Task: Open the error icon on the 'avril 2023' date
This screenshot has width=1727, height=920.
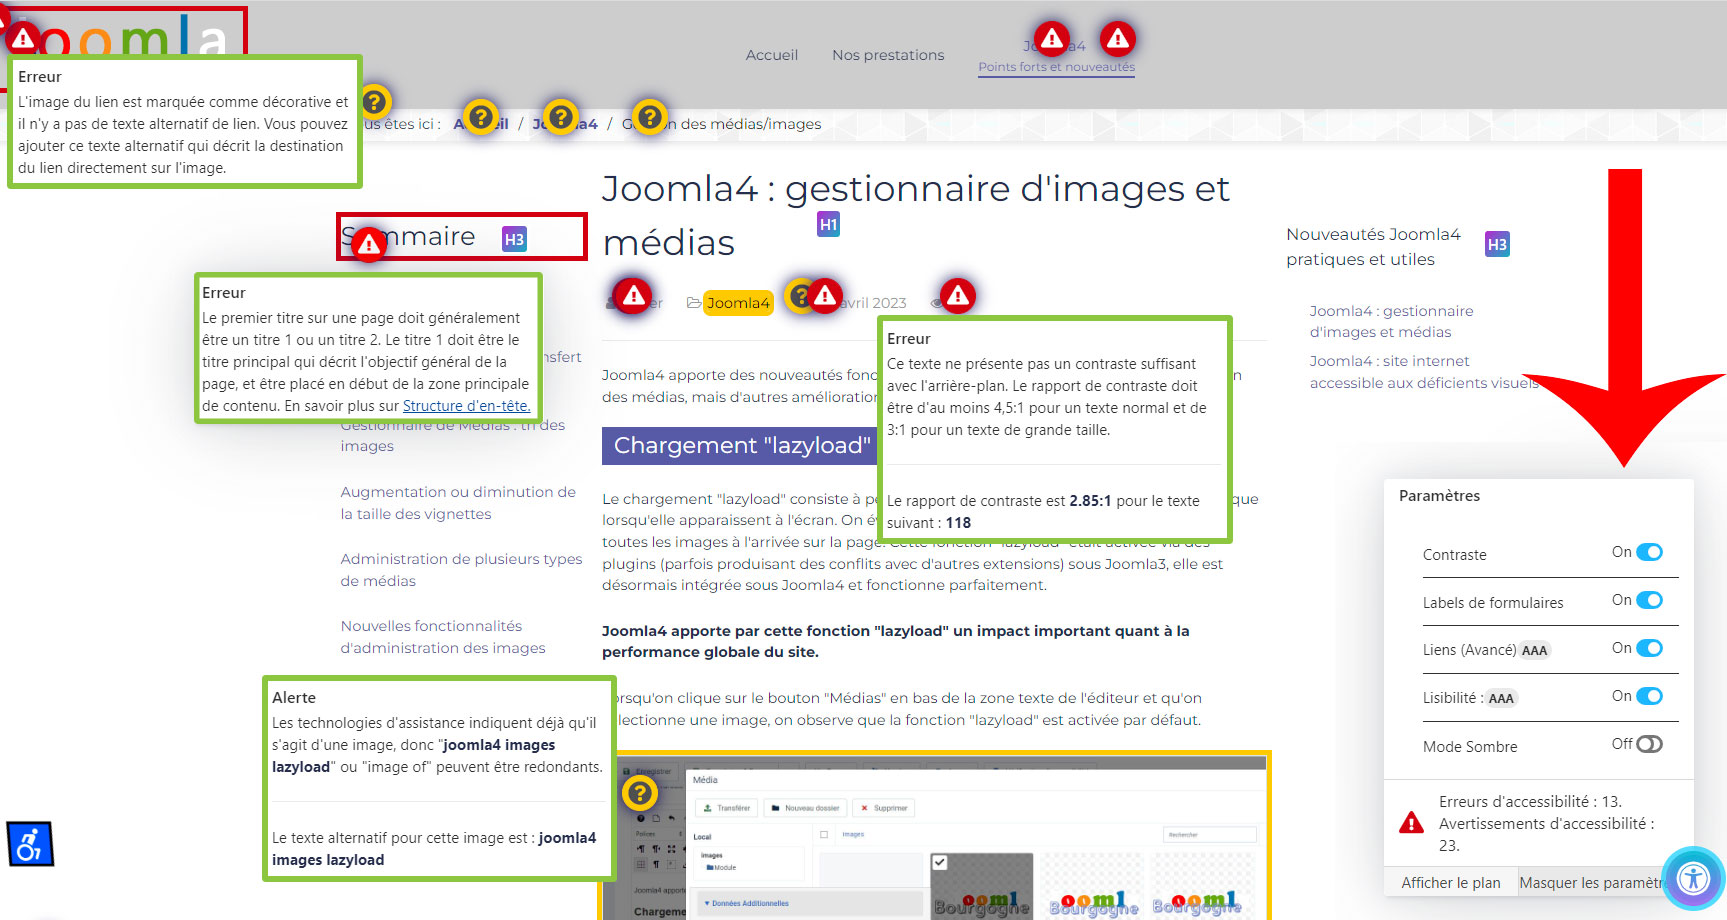Action: (825, 296)
